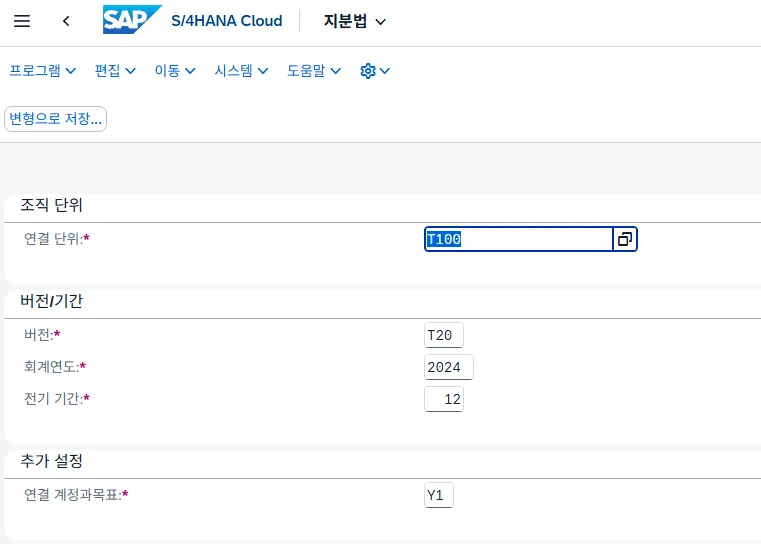Screen dimensions: 761x544
Task: Click the 변형으로 저장... button
Action: pos(56,119)
